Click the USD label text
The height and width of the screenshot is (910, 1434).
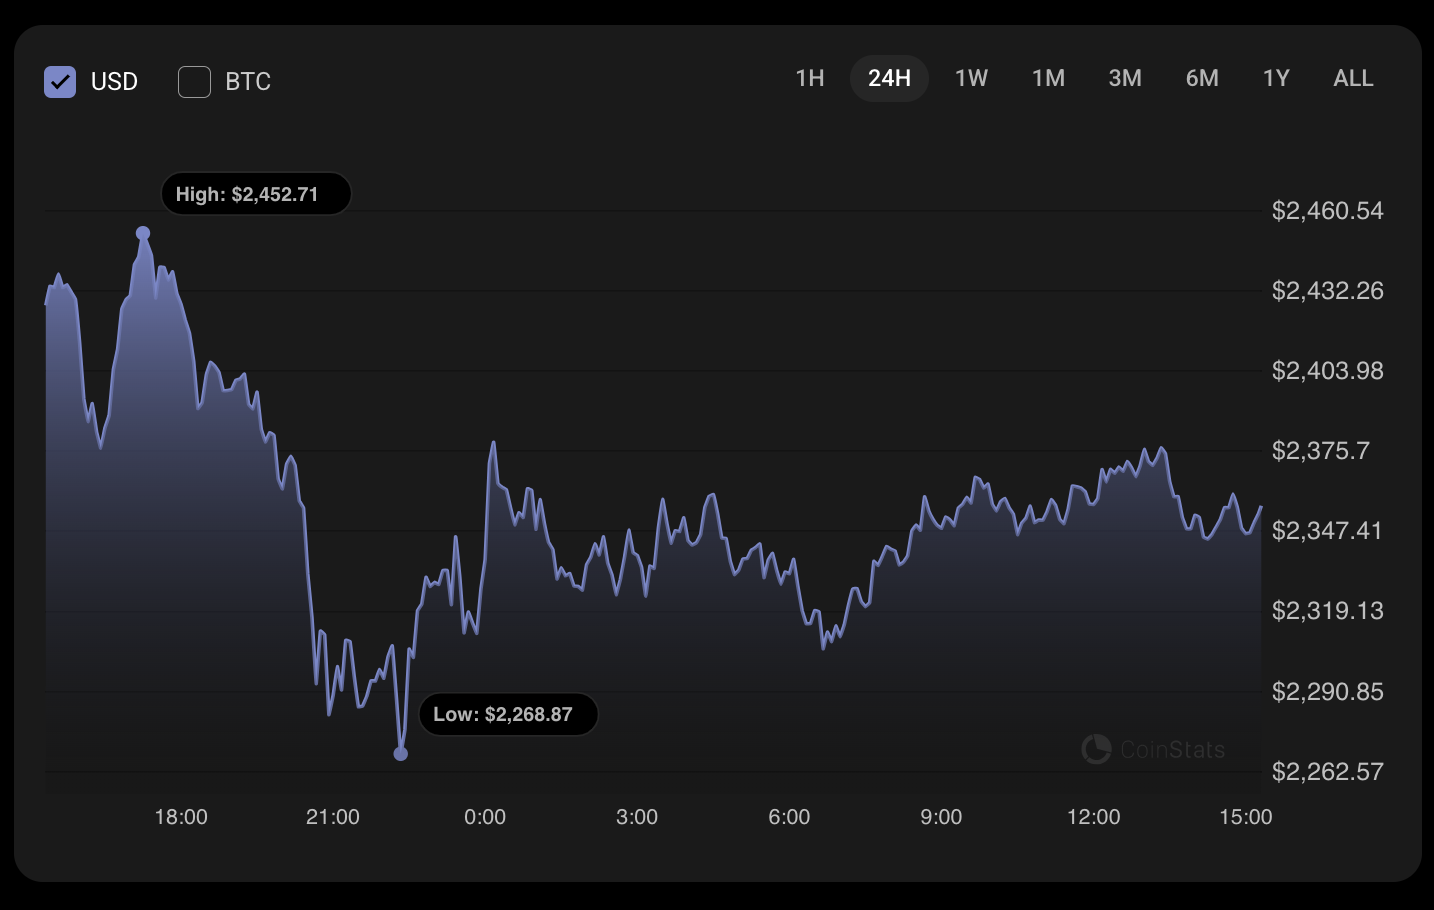pos(114,82)
